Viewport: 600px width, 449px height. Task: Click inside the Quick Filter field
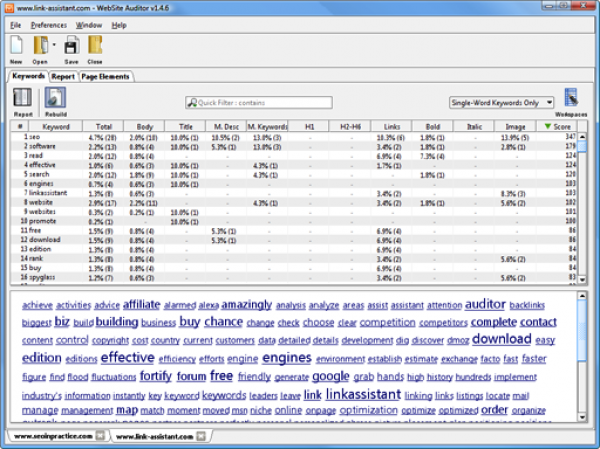[258, 102]
